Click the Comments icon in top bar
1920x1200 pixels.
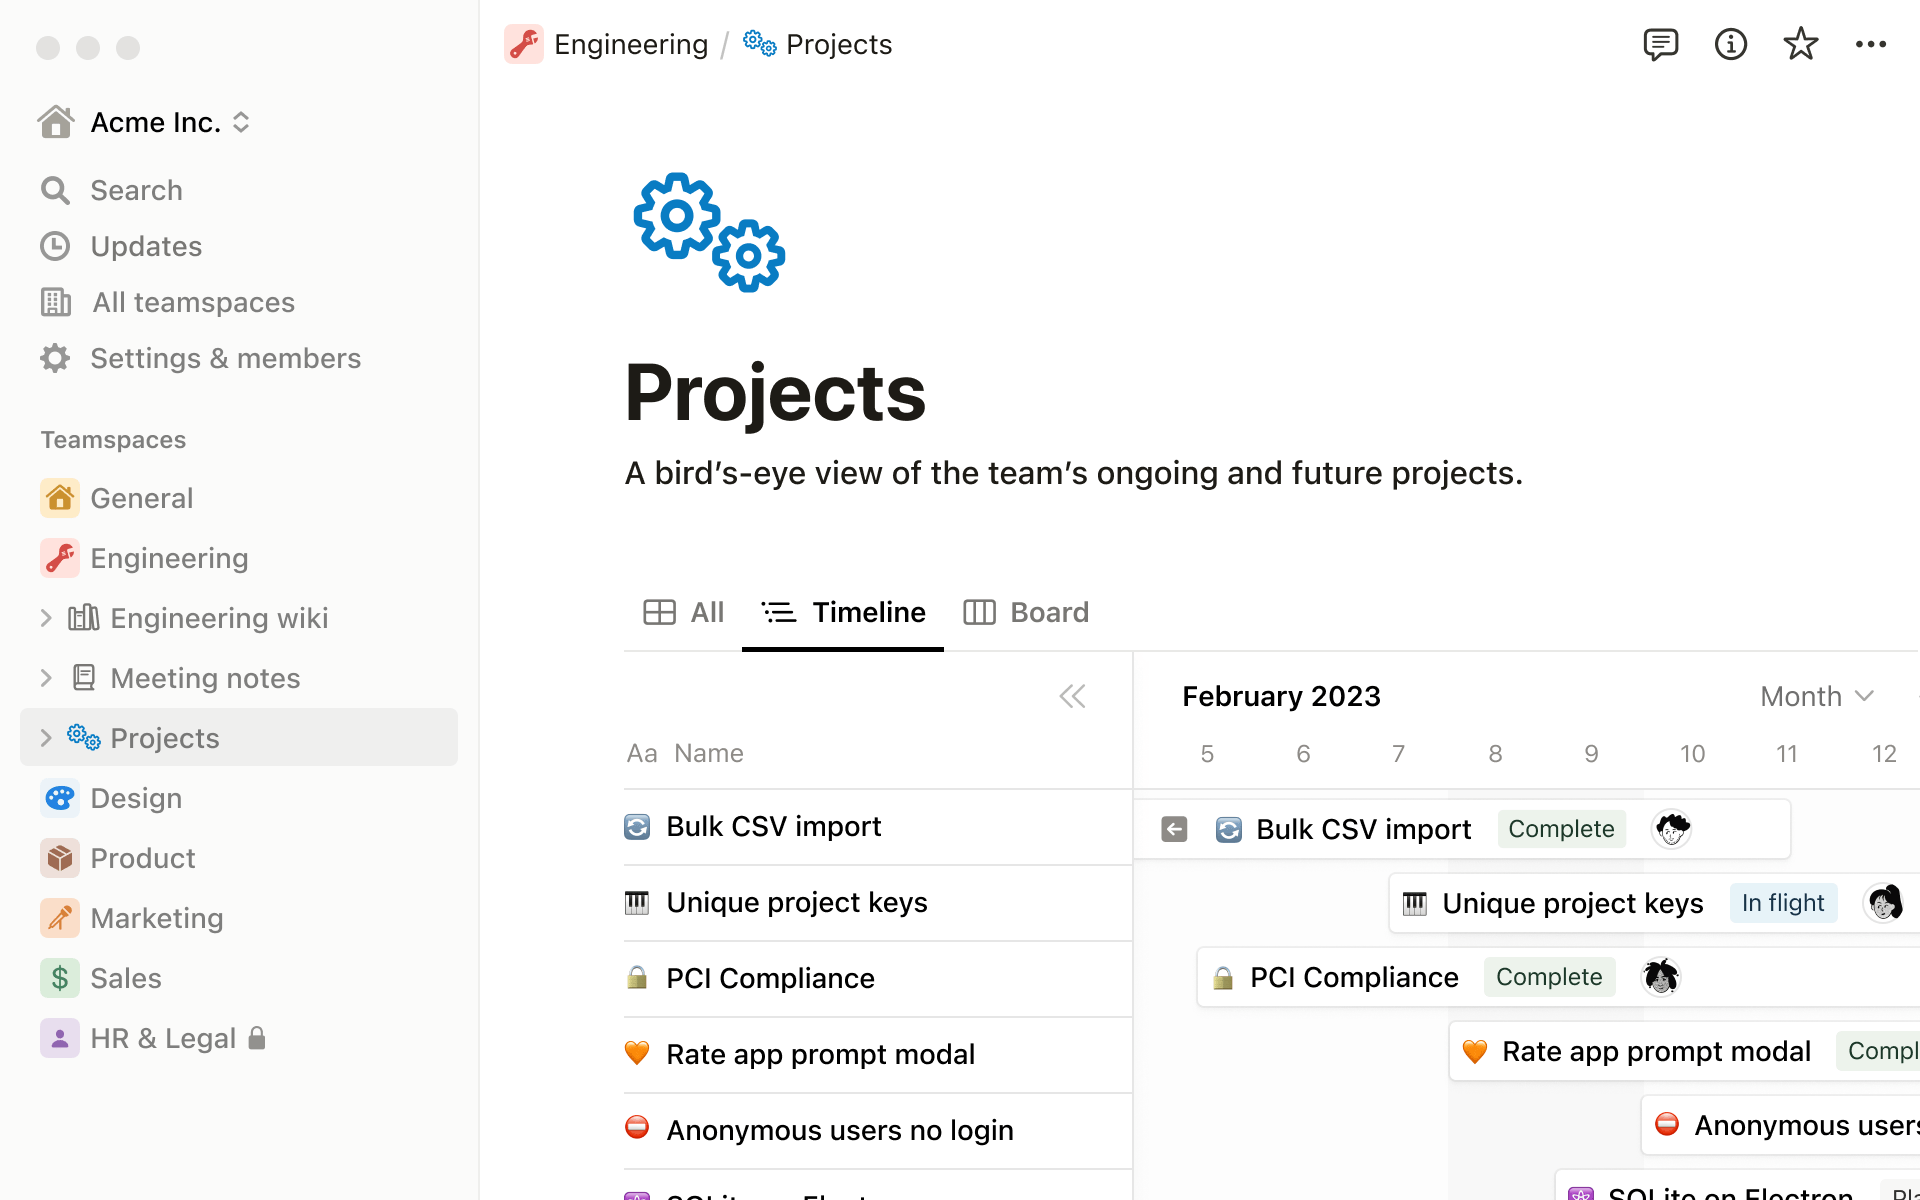[x=1660, y=44]
